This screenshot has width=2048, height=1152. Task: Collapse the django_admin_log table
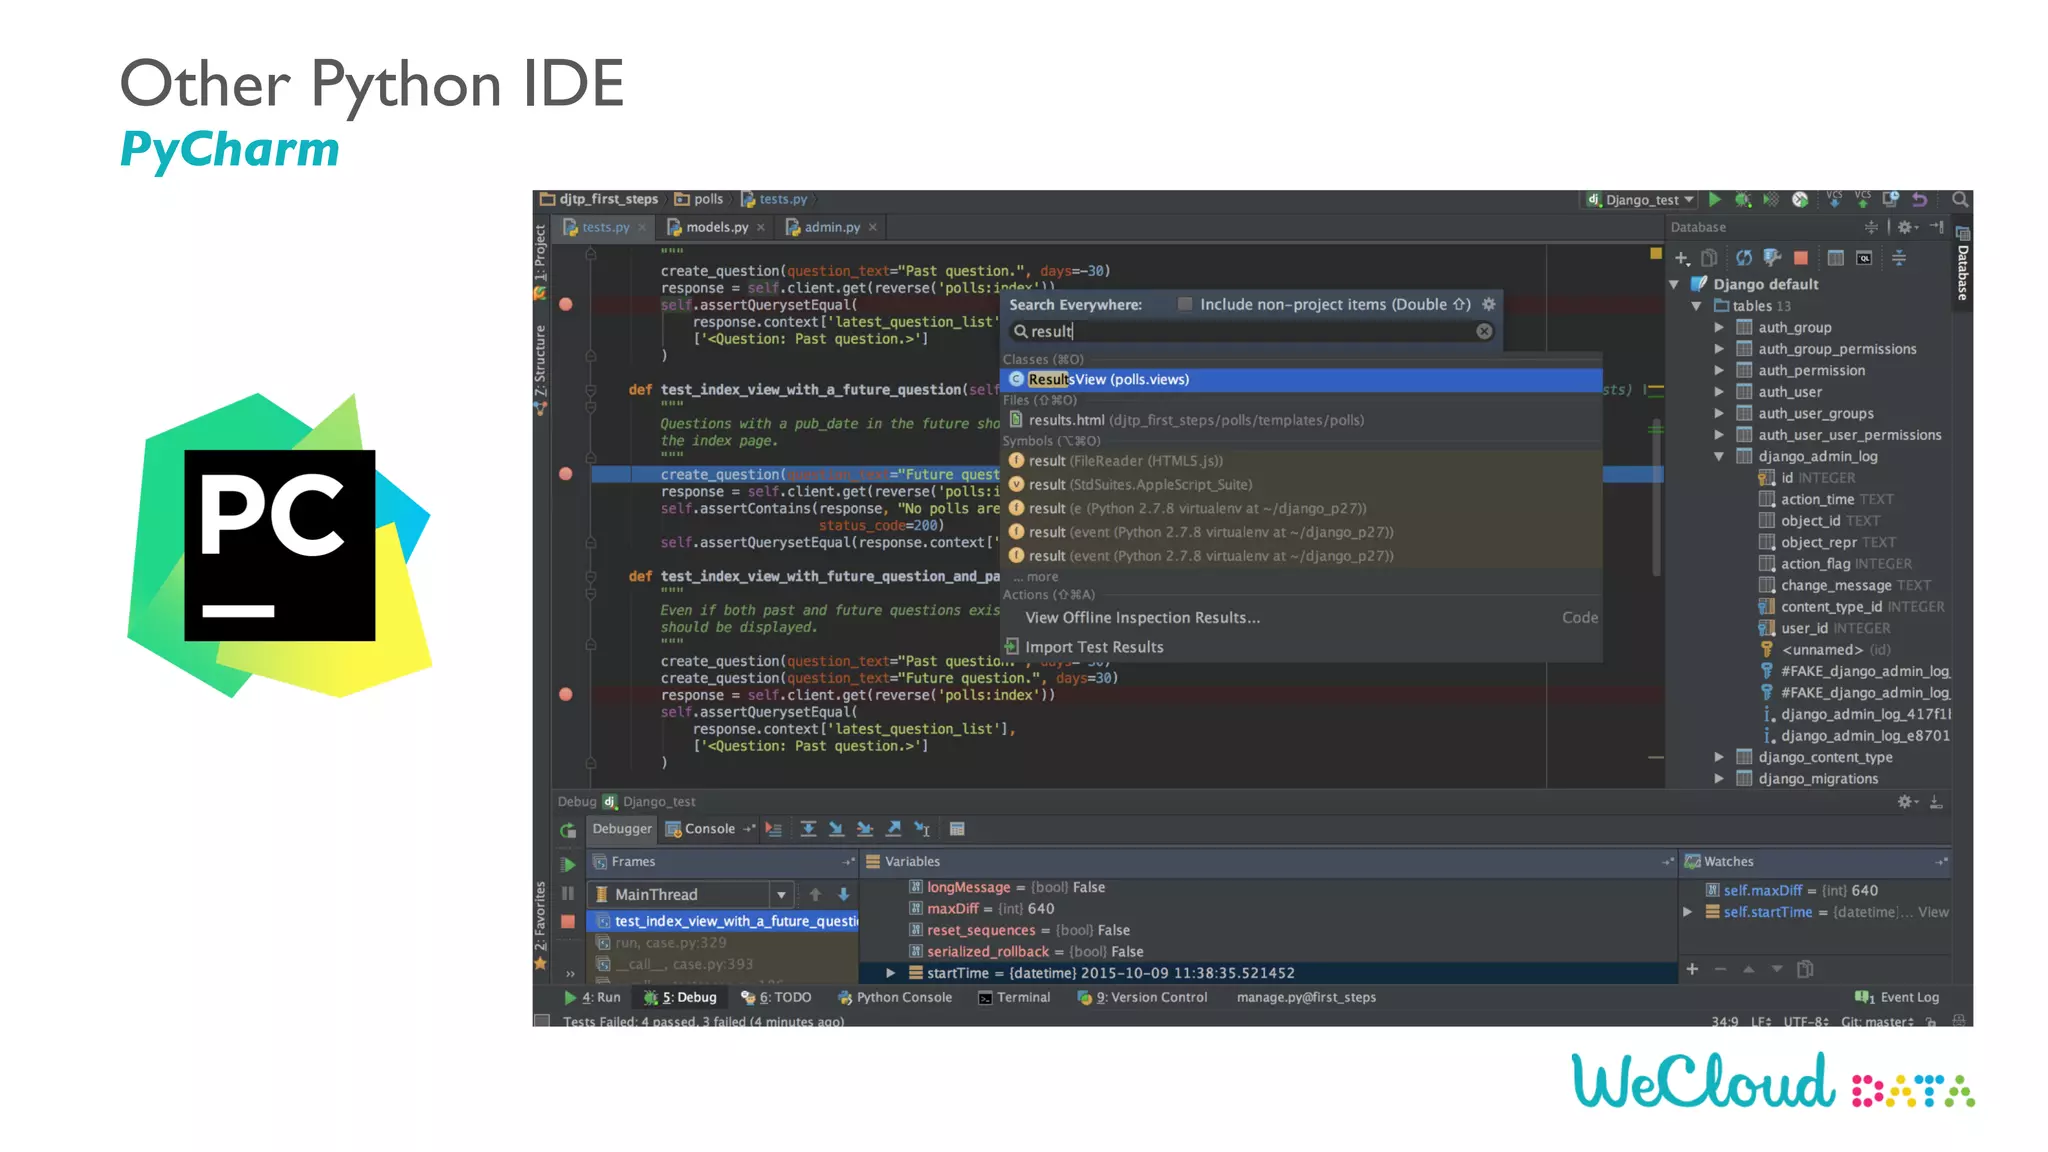1718,456
